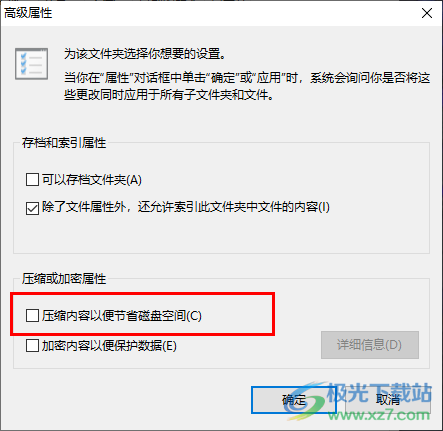Close the 高级属性 dialog
This screenshot has width=443, height=431.
coord(427,13)
